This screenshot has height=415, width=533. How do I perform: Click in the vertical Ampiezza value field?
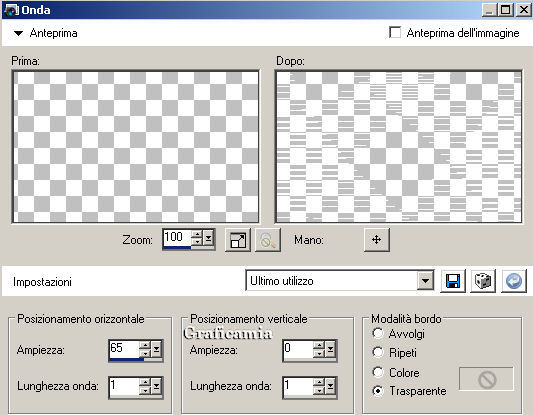click(298, 349)
